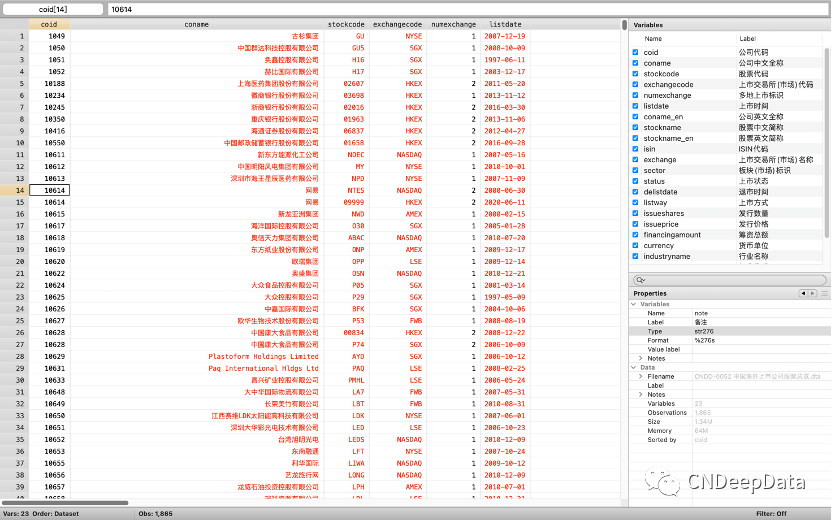
Task: Click the data grid vertical scrollbar
Action: click(624, 24)
